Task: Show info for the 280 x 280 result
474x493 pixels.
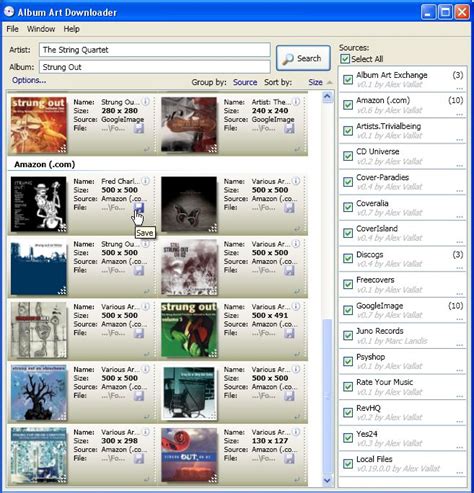Action: 146,101
